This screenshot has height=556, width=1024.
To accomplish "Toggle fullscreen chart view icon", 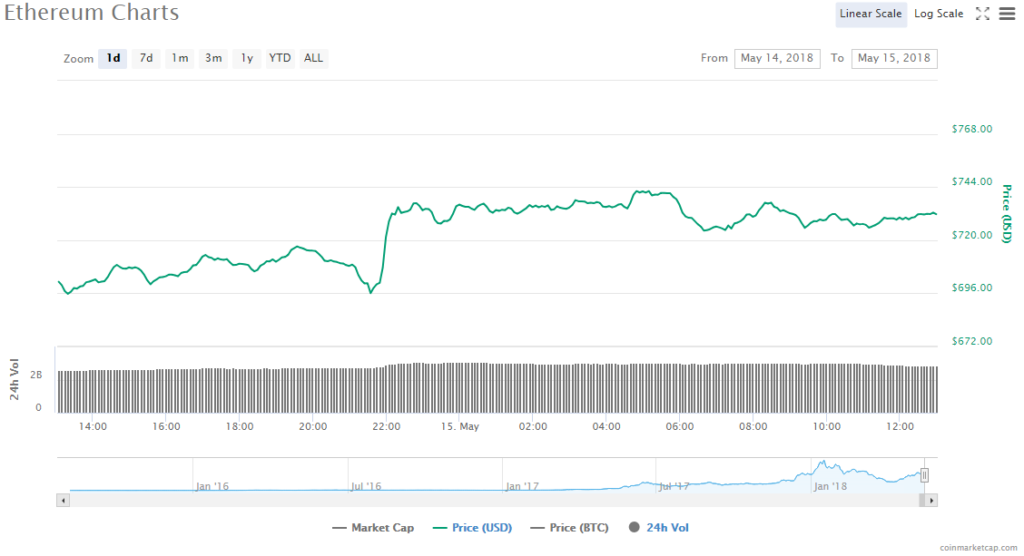I will click(x=982, y=13).
